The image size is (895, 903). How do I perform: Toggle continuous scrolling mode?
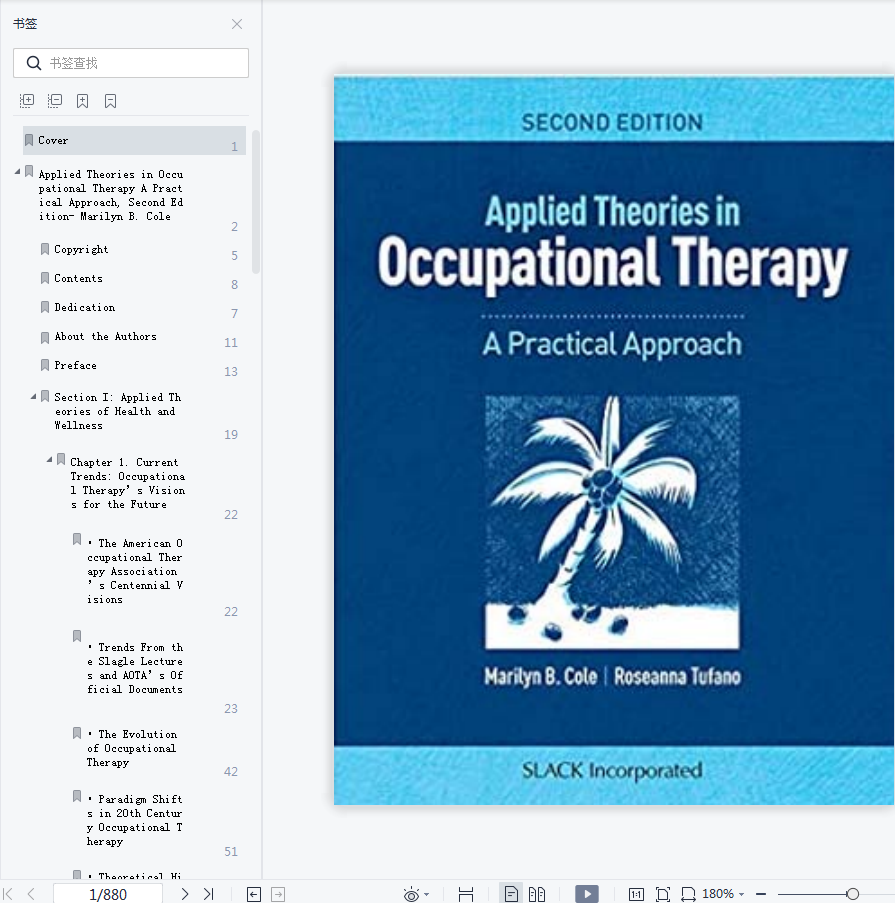pyautogui.click(x=465, y=894)
